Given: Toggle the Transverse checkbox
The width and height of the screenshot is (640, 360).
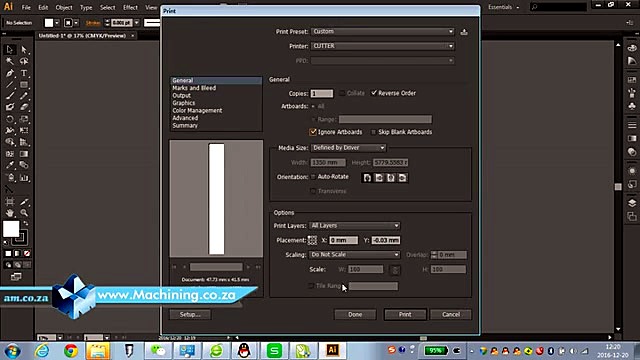Looking at the screenshot, I should 313,191.
